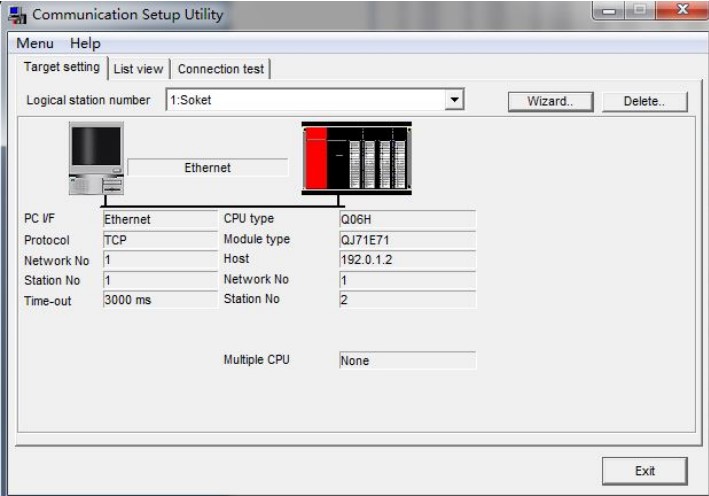709x496 pixels.
Task: Click the Protocol field showing TCP
Action: 159,240
